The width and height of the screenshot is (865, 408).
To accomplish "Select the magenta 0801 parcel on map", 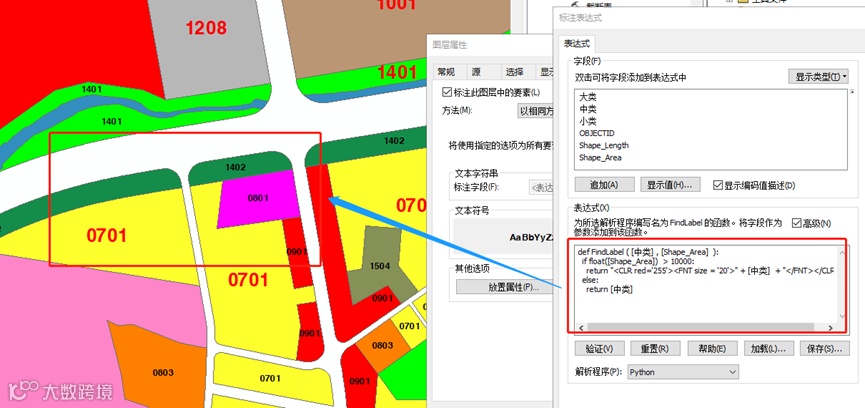I will pyautogui.click(x=258, y=198).
